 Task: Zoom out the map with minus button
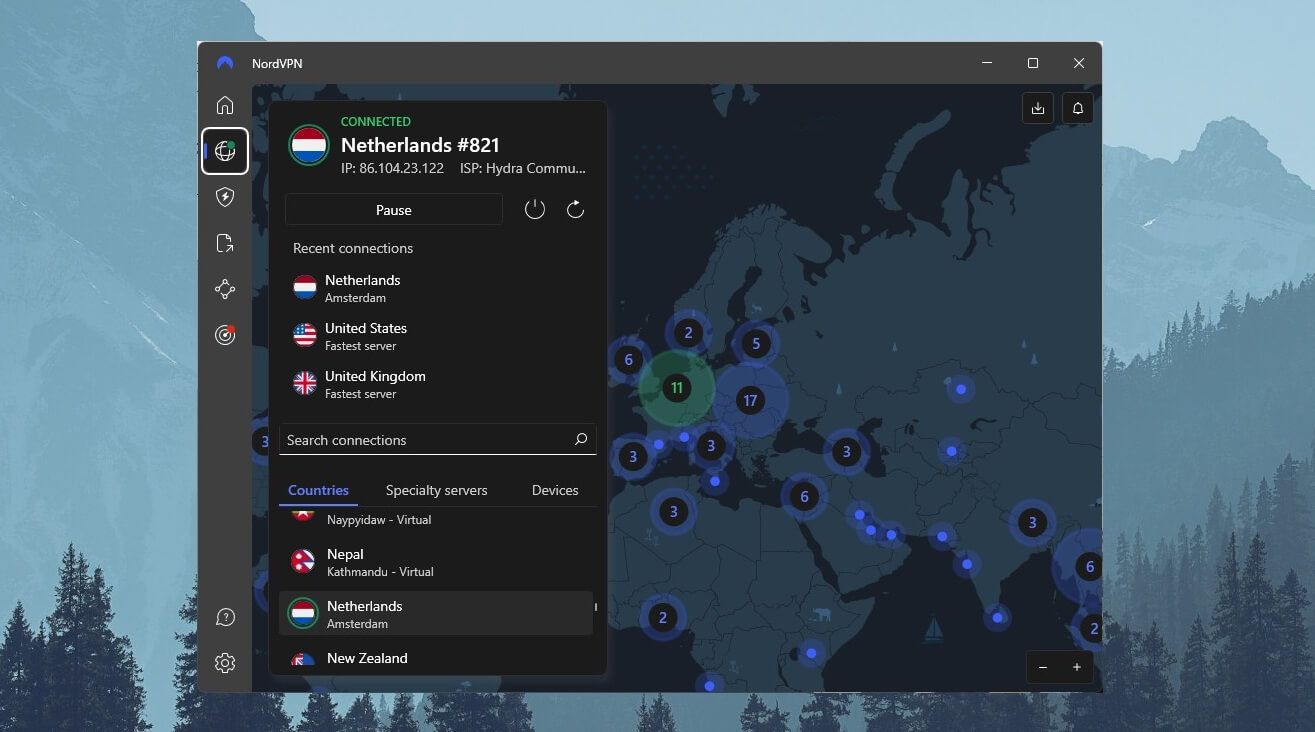tap(1043, 667)
